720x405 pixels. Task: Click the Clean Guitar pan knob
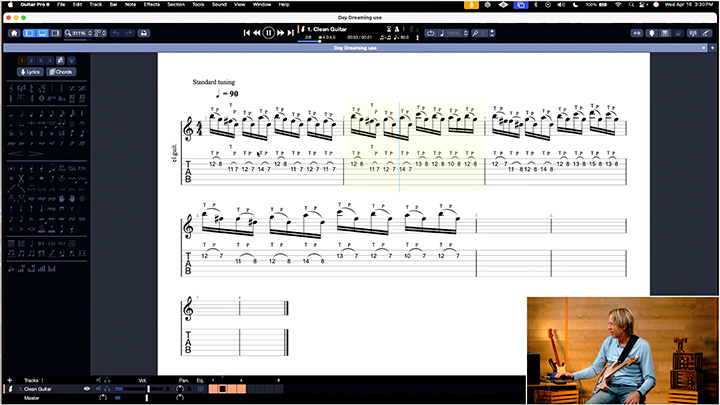click(180, 389)
